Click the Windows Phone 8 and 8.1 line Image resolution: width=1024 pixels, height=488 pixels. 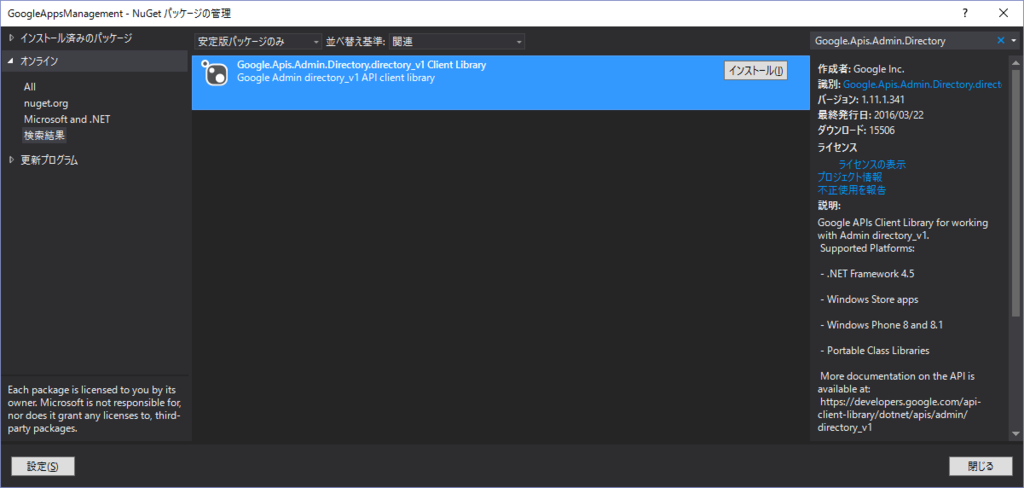882,325
